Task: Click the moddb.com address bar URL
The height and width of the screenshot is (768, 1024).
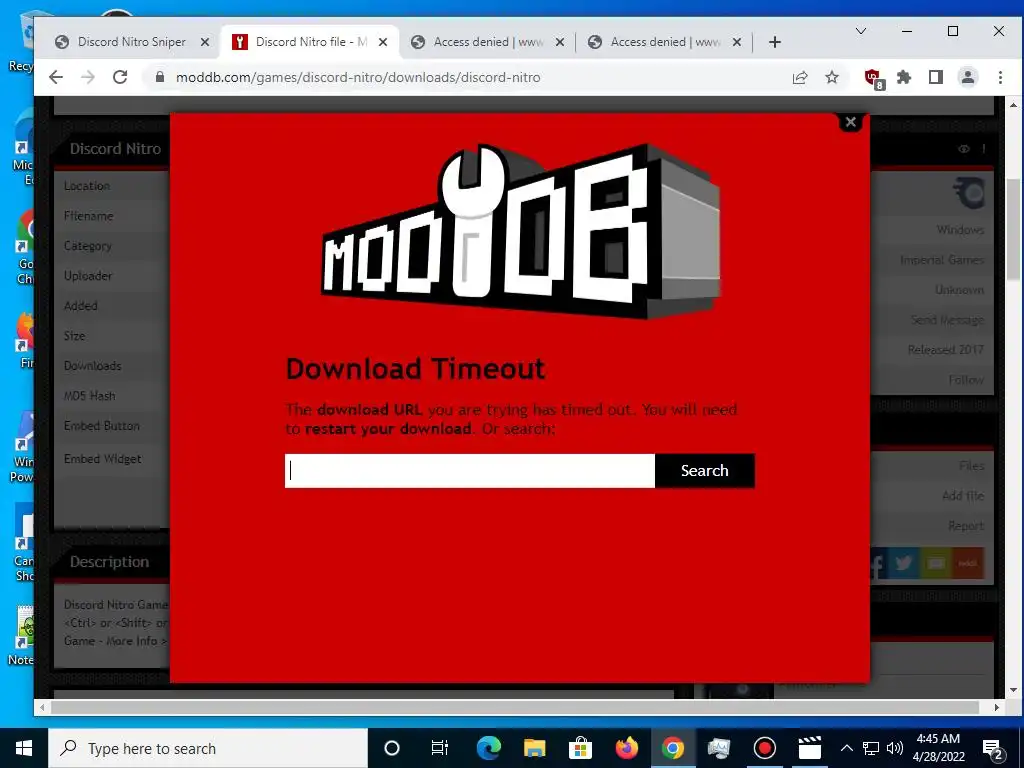Action: [x=358, y=77]
